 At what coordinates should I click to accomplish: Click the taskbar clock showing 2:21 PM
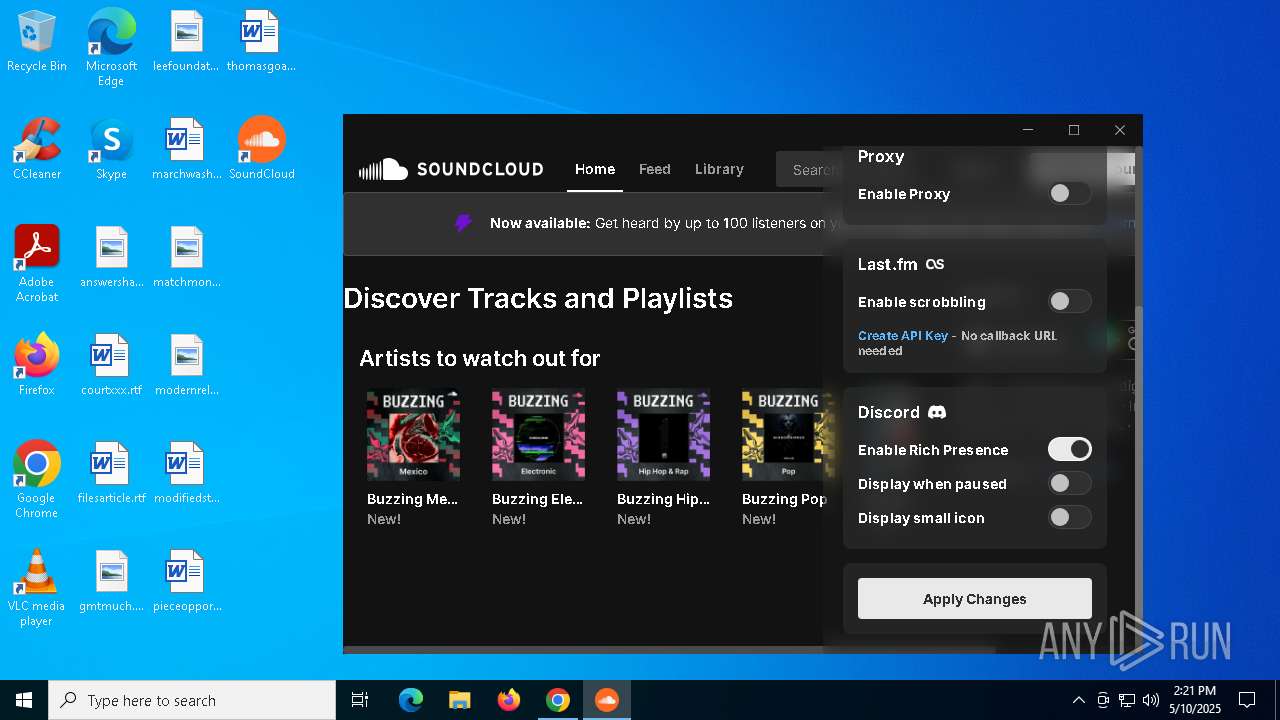(1195, 700)
